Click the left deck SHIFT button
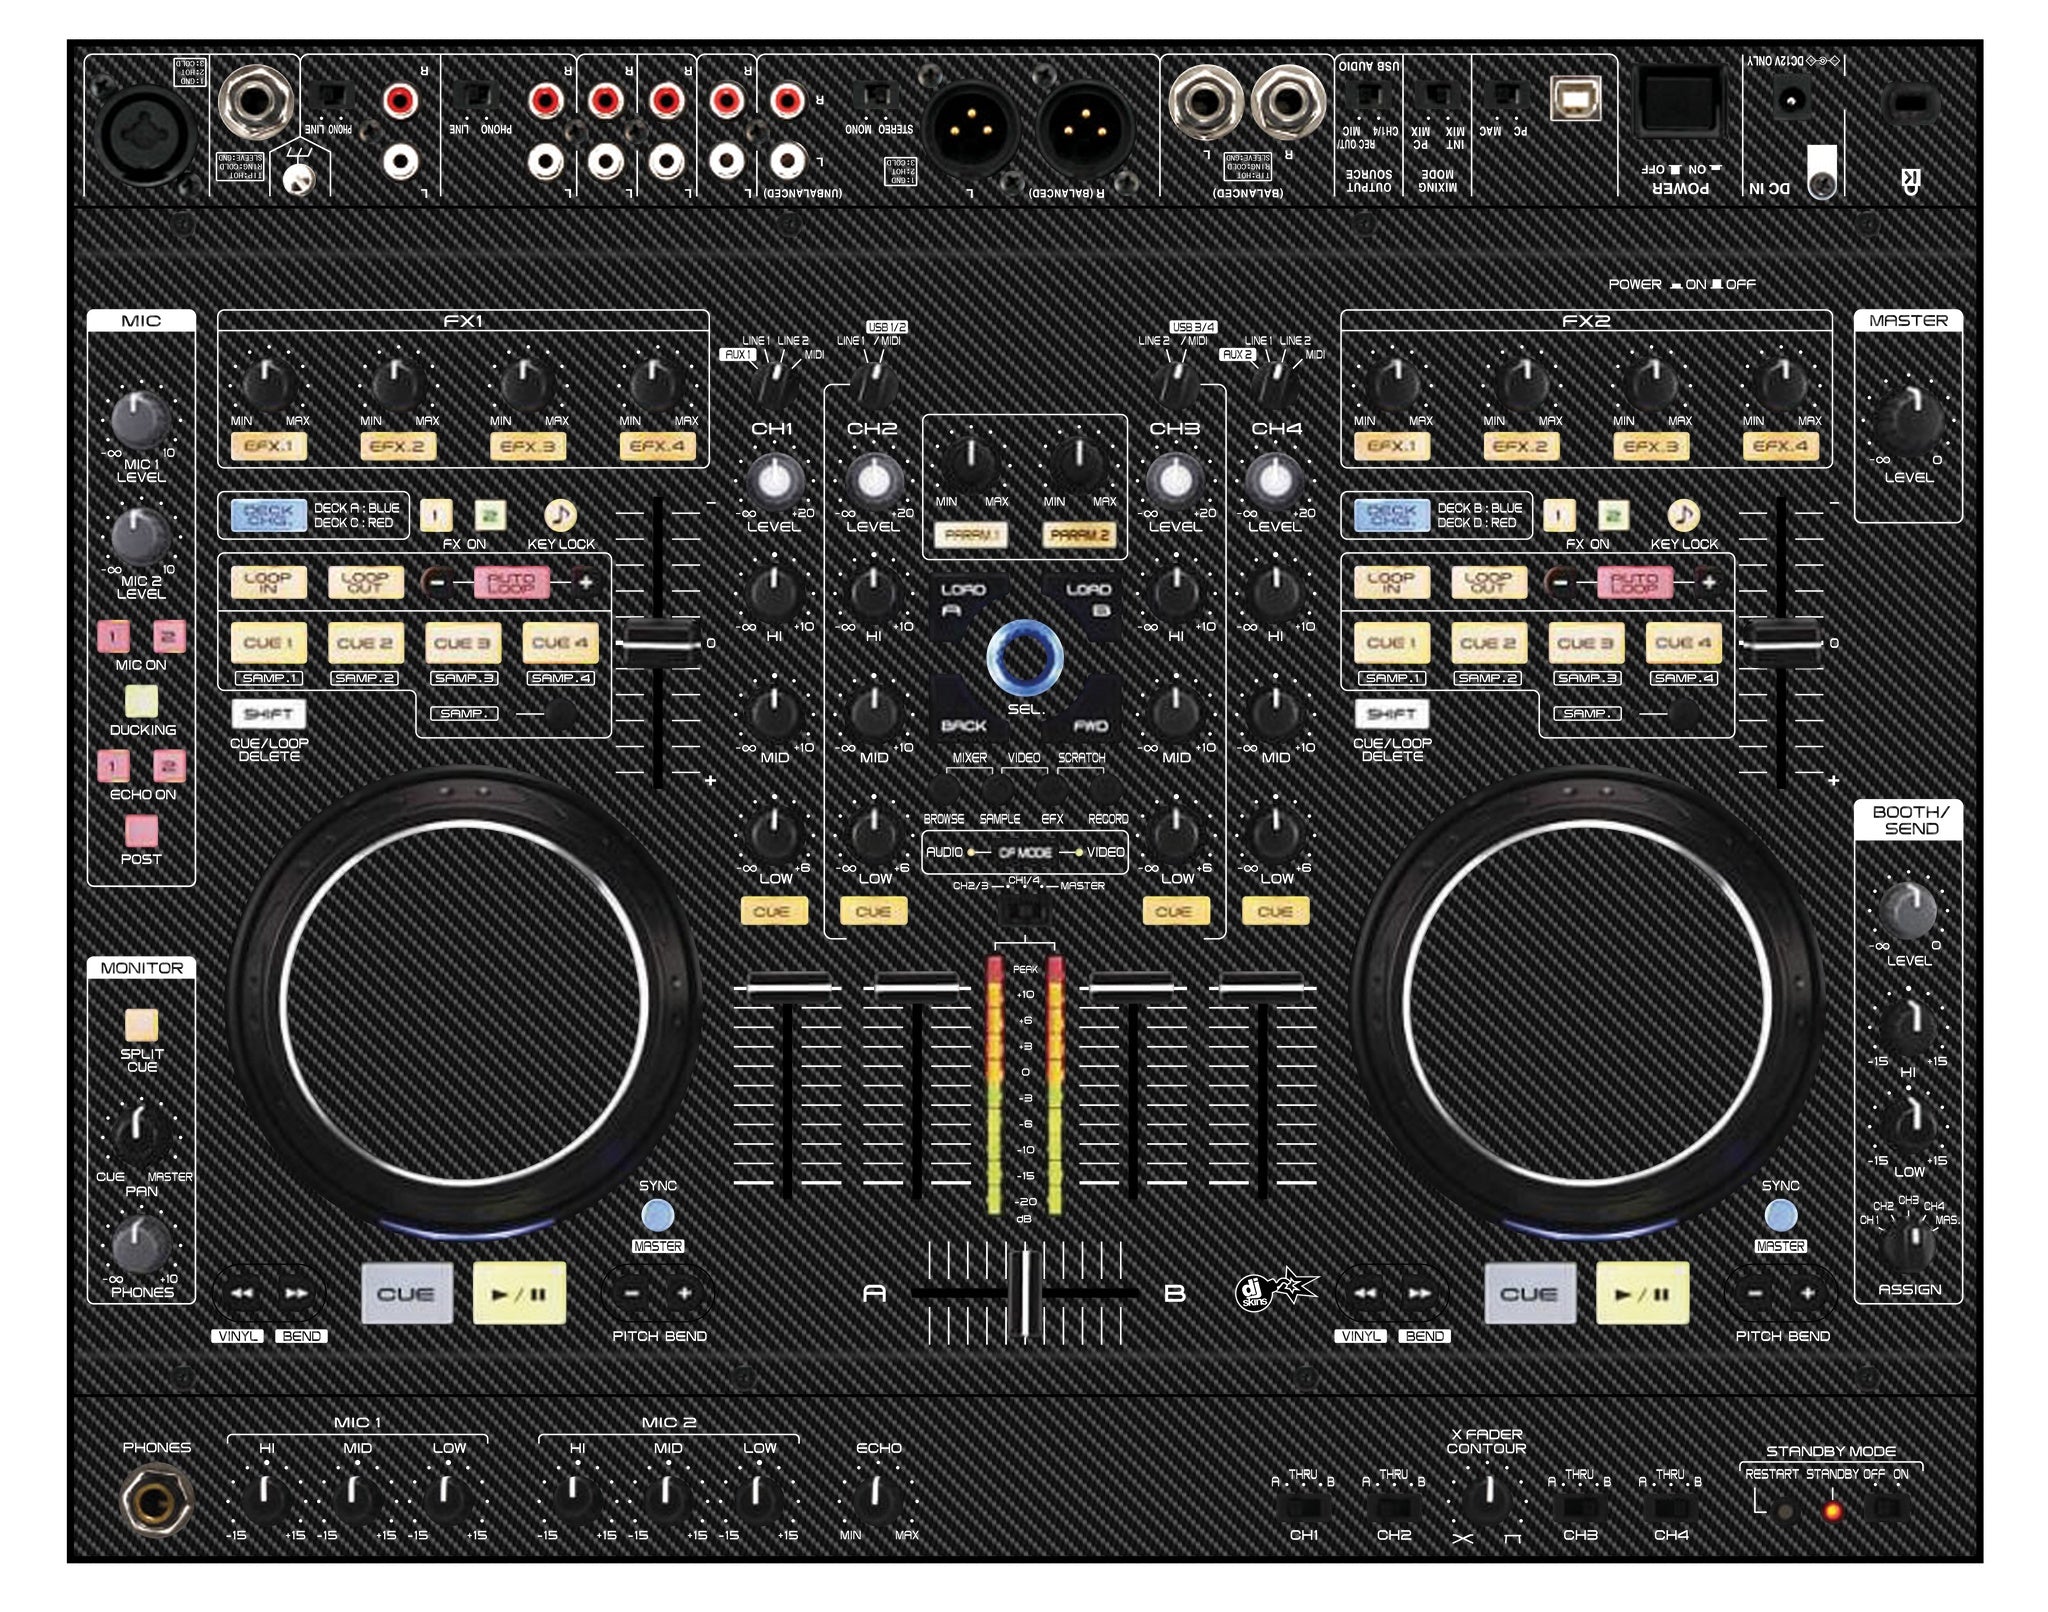This screenshot has height=1612, width=2048. click(268, 713)
